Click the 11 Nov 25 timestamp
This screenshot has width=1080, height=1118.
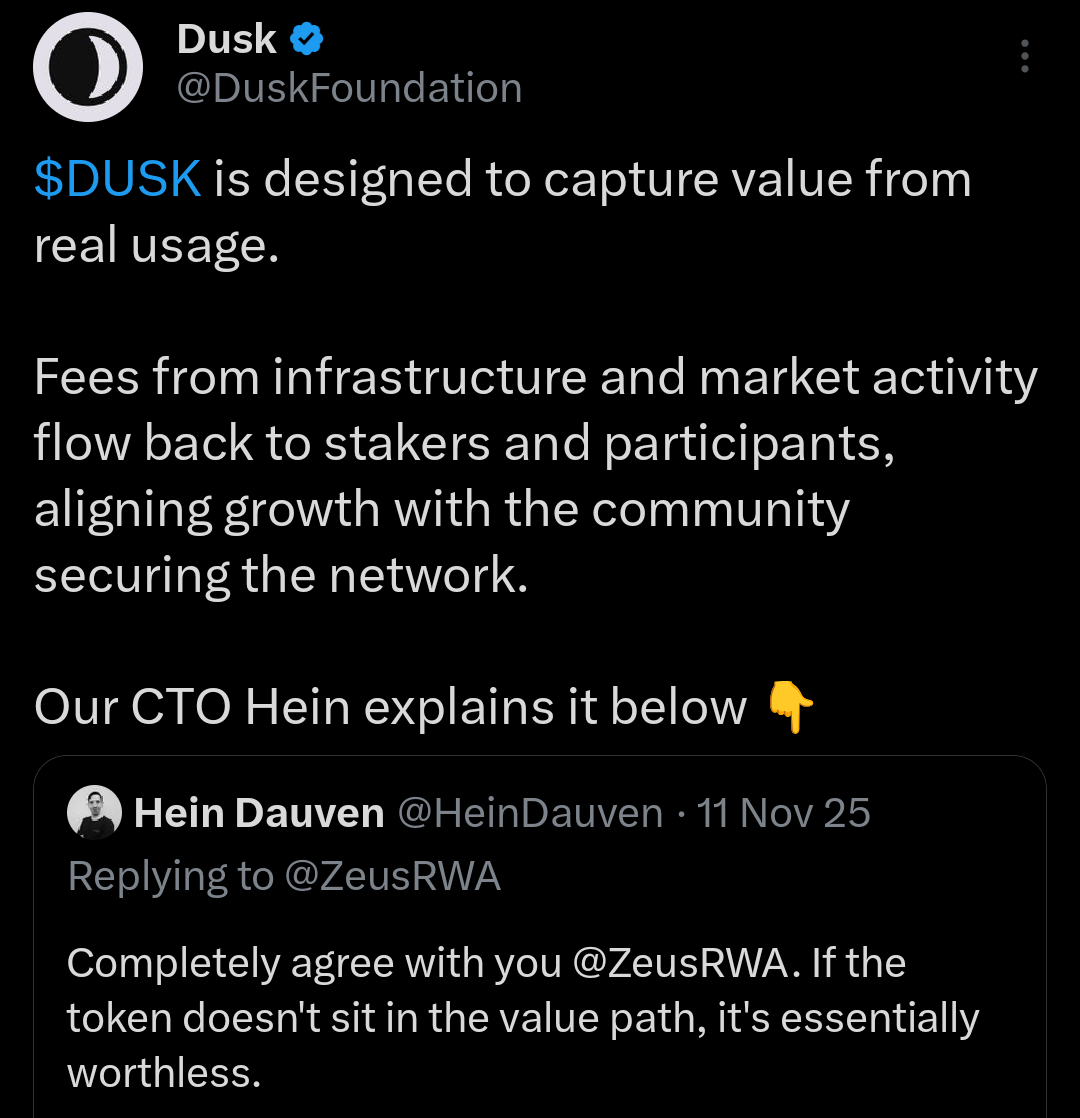point(784,813)
